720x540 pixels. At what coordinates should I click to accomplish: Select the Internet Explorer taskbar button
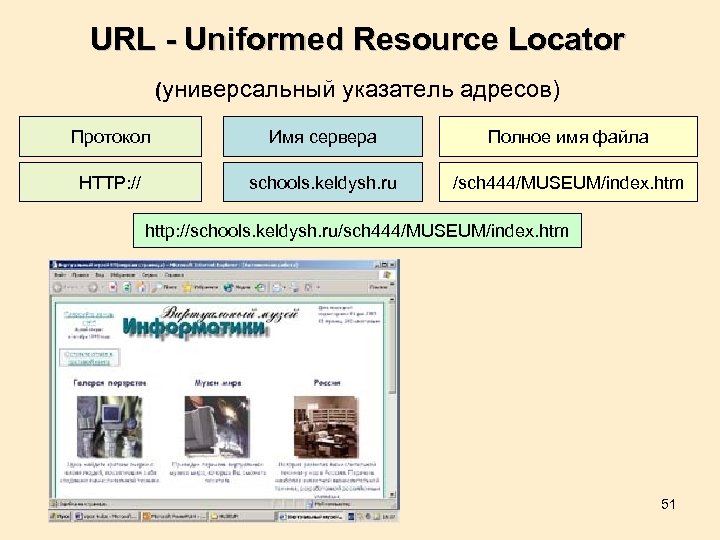(311, 516)
